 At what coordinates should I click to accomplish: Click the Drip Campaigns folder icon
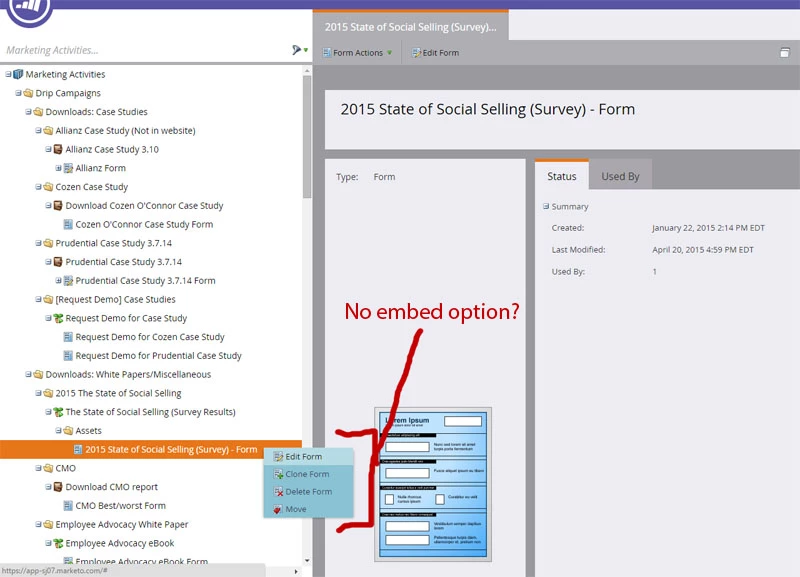(x=29, y=93)
